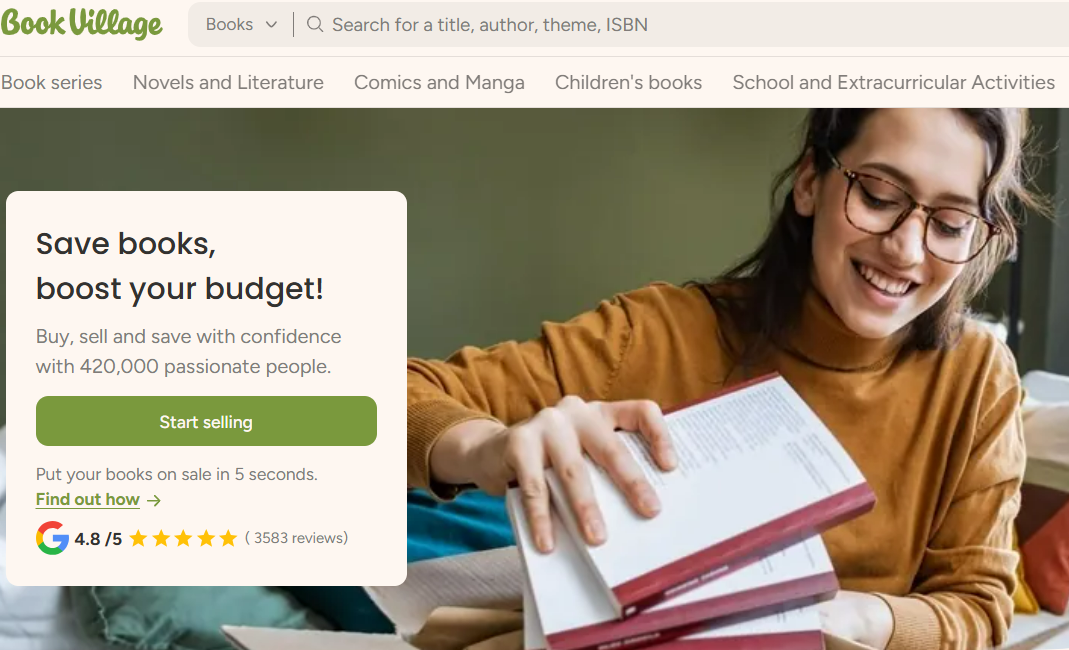Click the magnifying glass search icon
1069x650 pixels.
click(314, 25)
